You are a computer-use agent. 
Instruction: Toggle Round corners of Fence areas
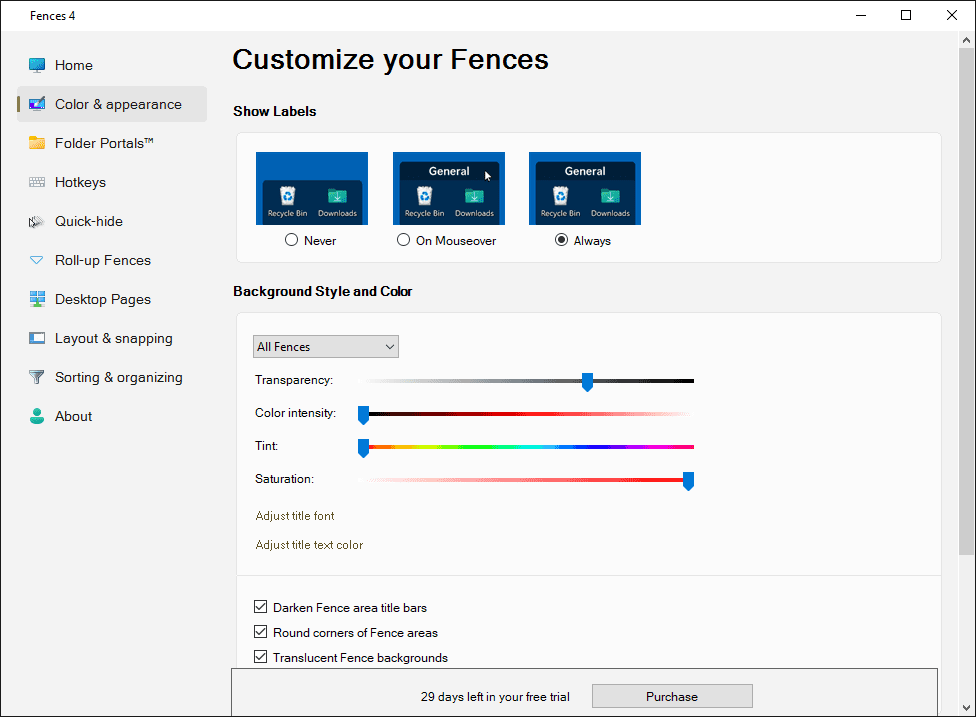tap(261, 632)
